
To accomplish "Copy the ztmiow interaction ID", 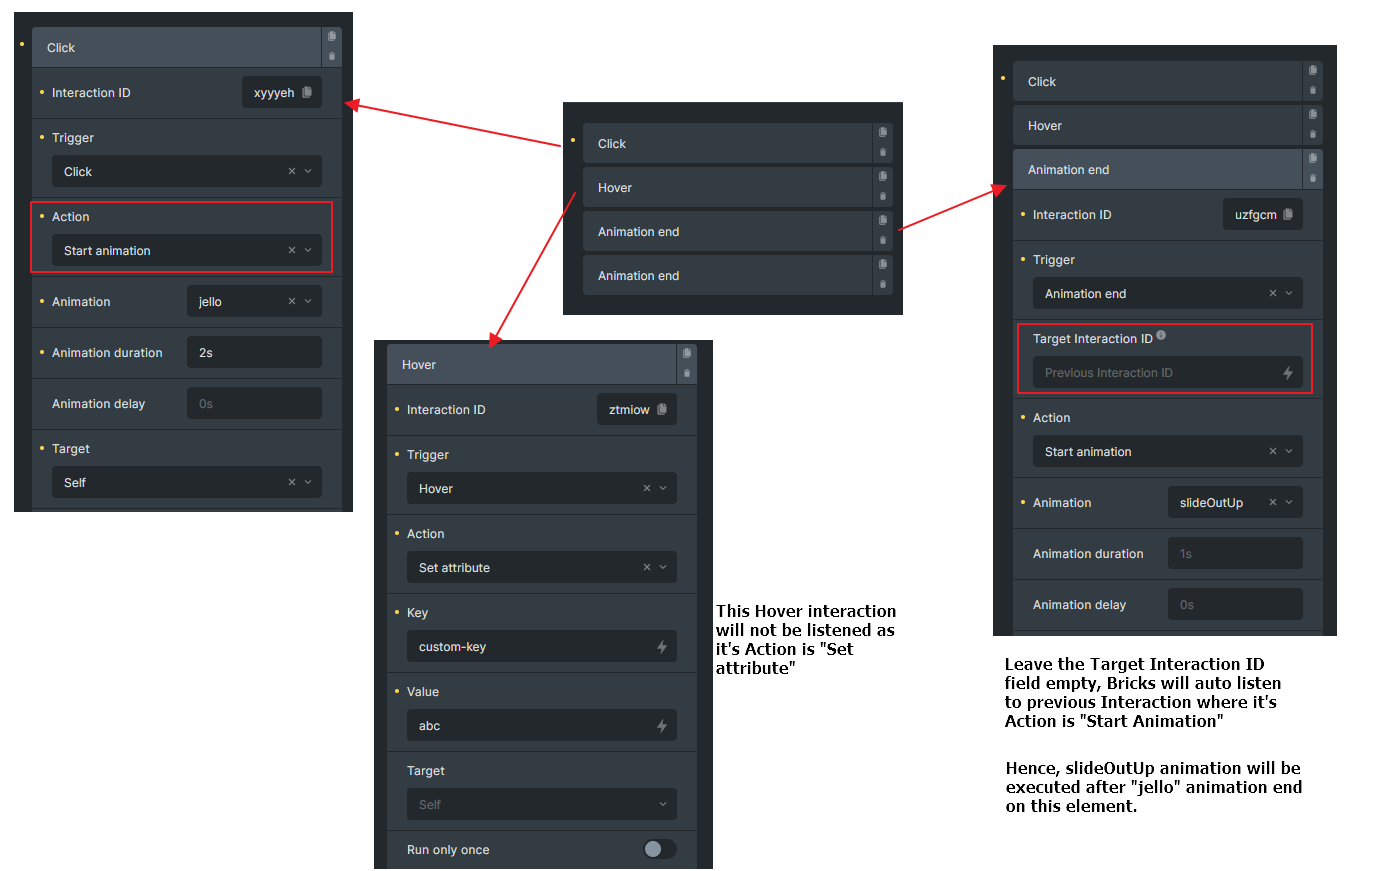I will pyautogui.click(x=662, y=409).
